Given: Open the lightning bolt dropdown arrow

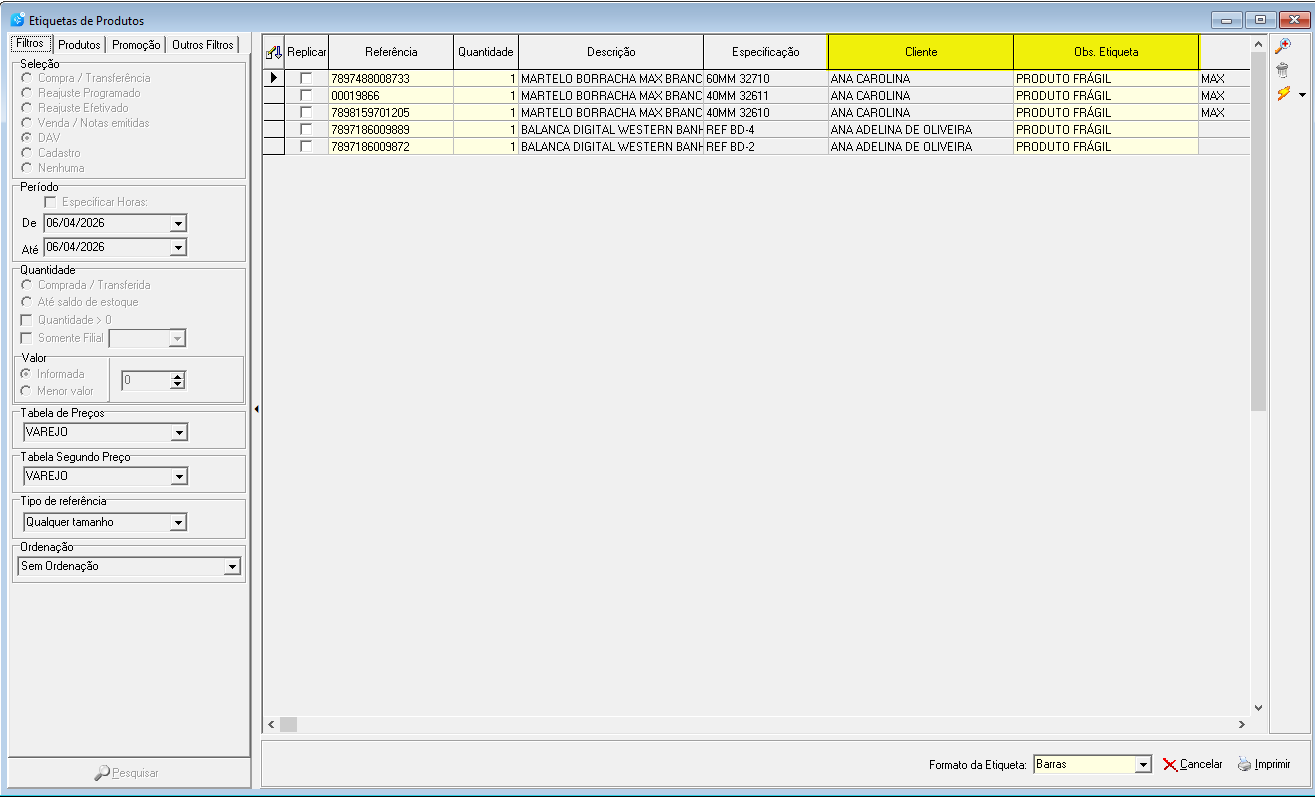Looking at the screenshot, I should click(1302, 95).
